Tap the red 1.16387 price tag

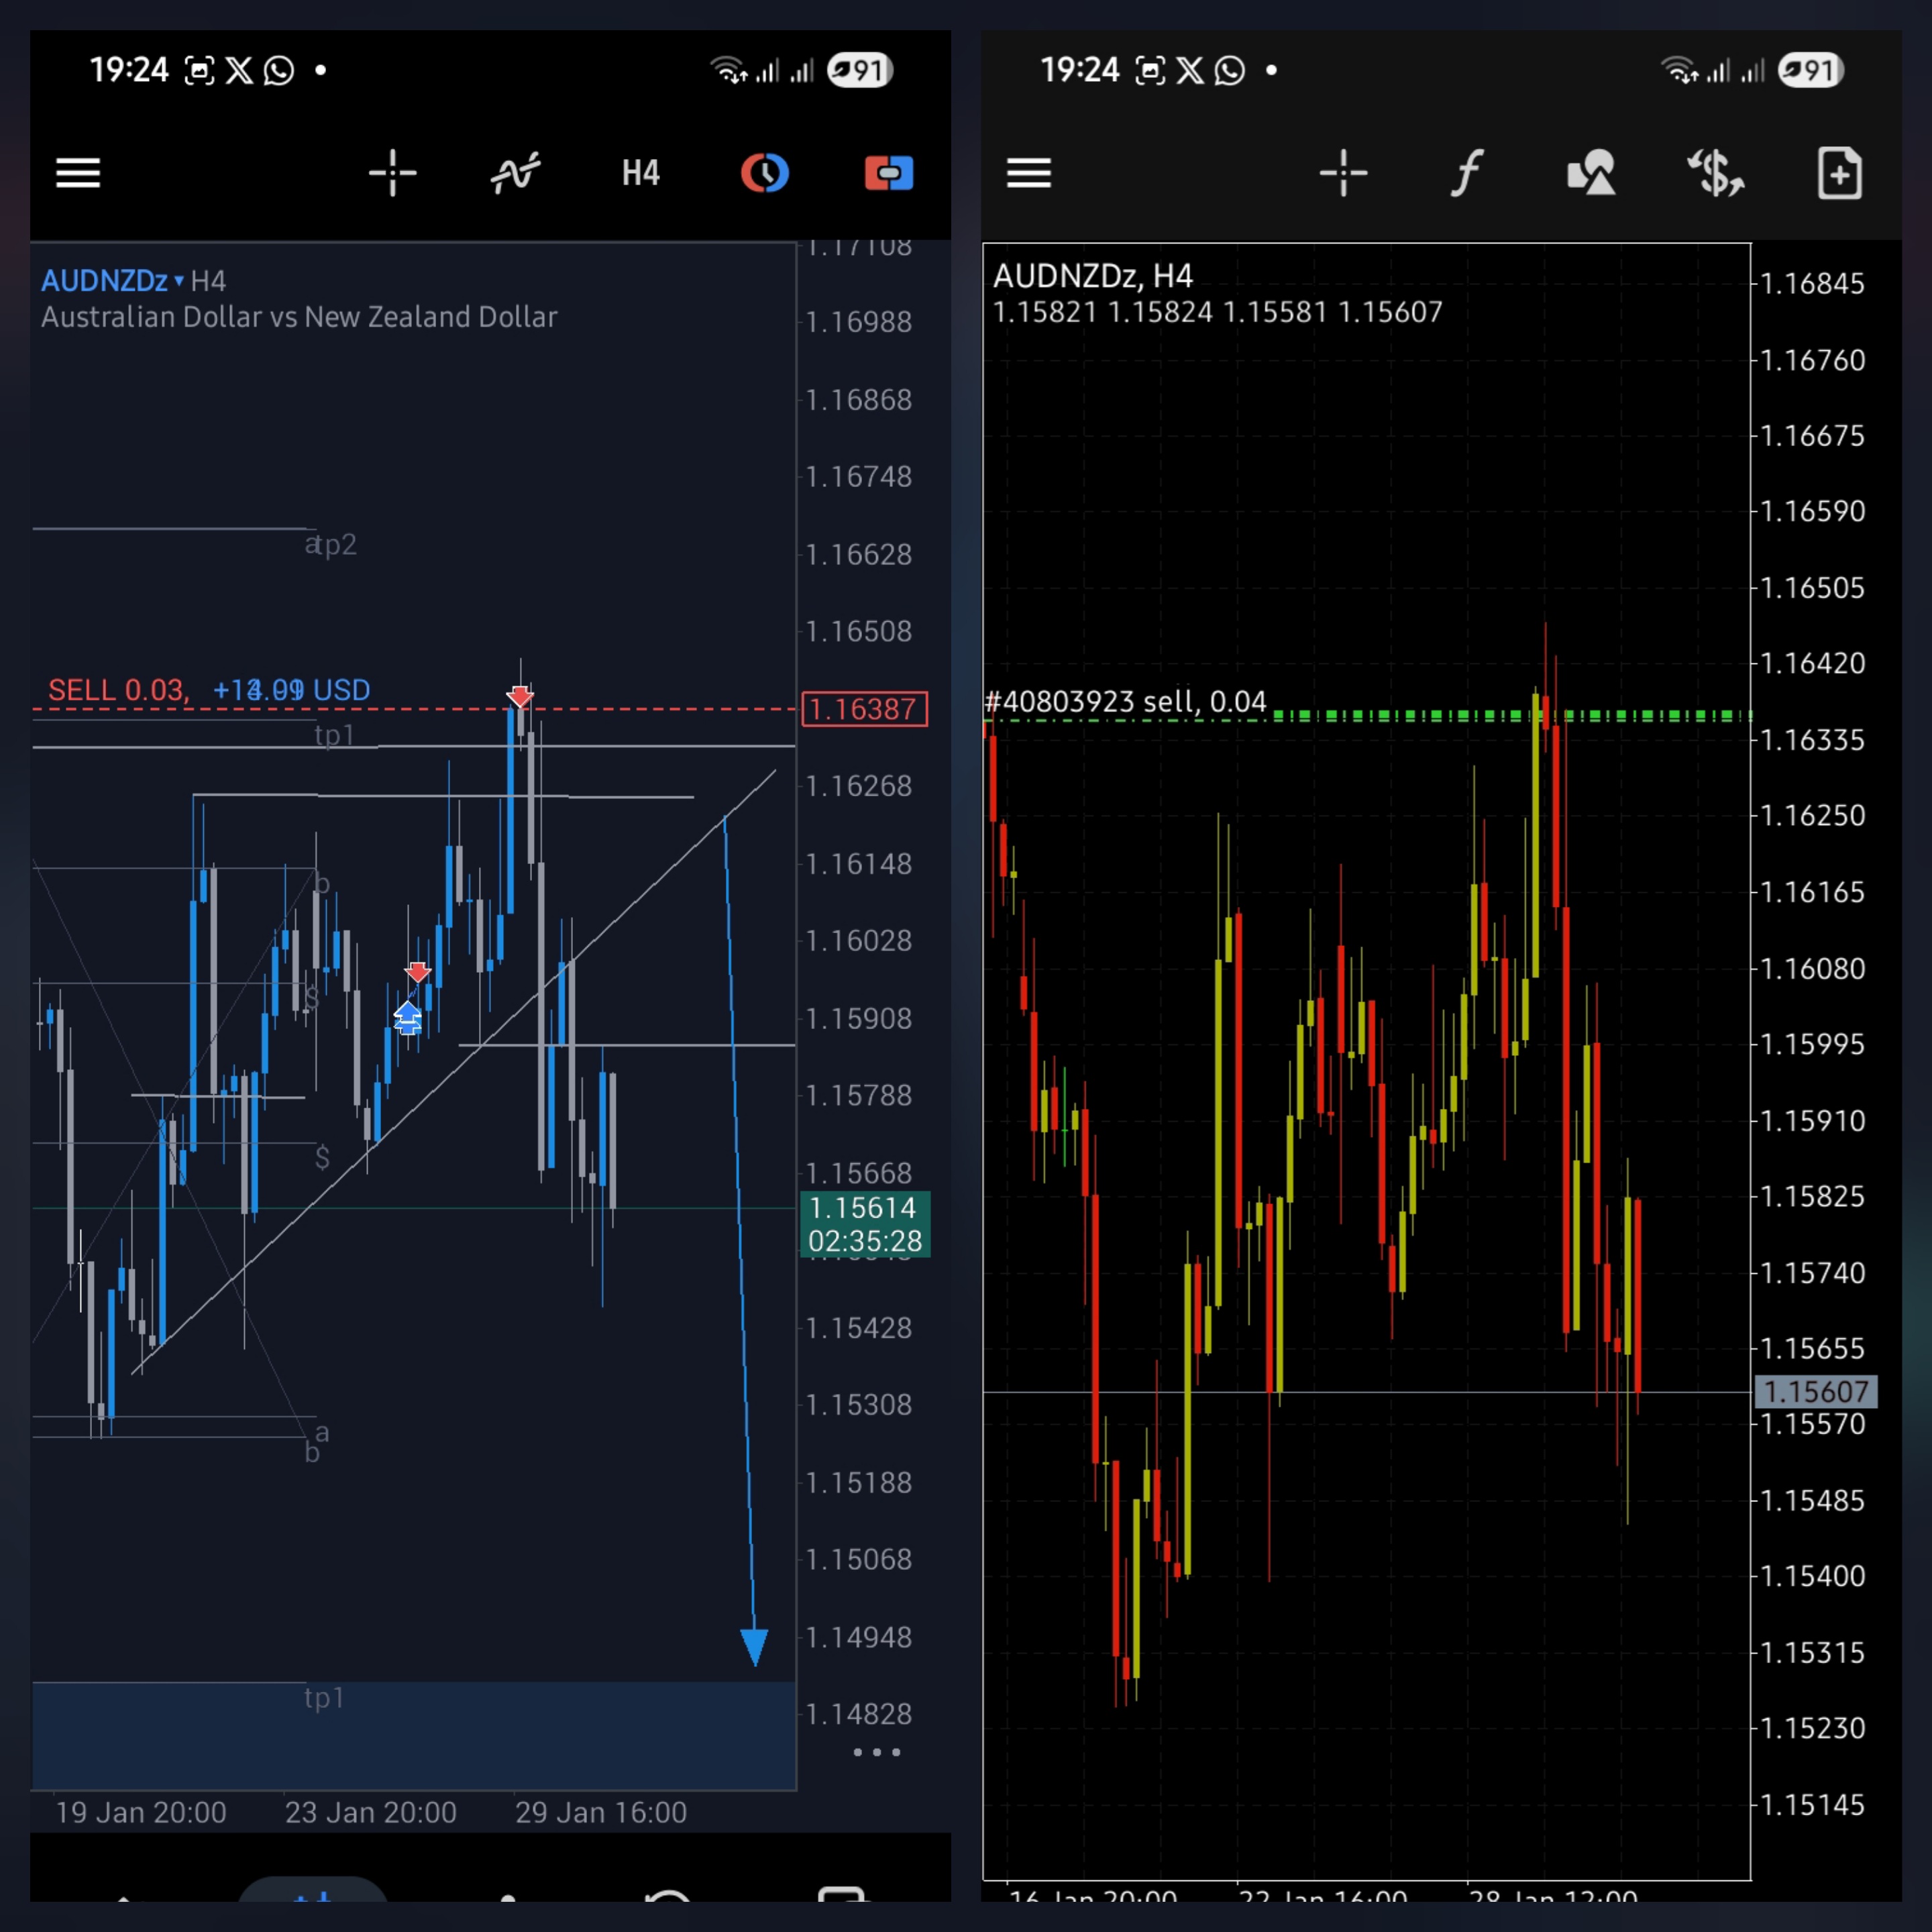[x=864, y=709]
